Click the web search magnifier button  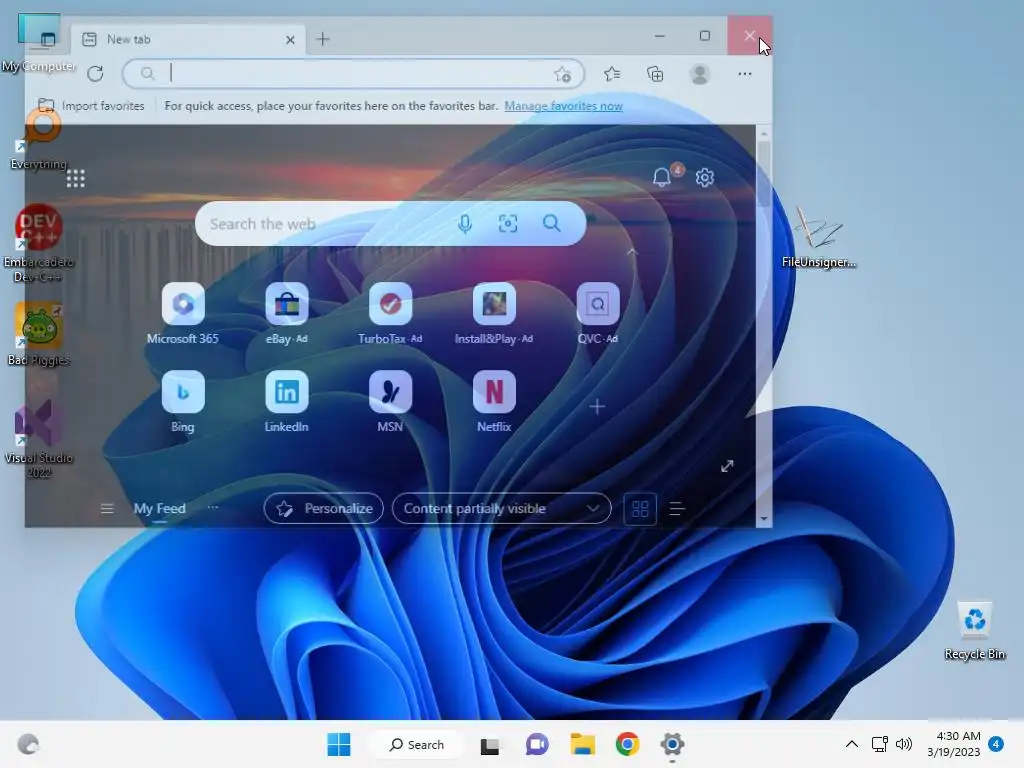pos(552,223)
